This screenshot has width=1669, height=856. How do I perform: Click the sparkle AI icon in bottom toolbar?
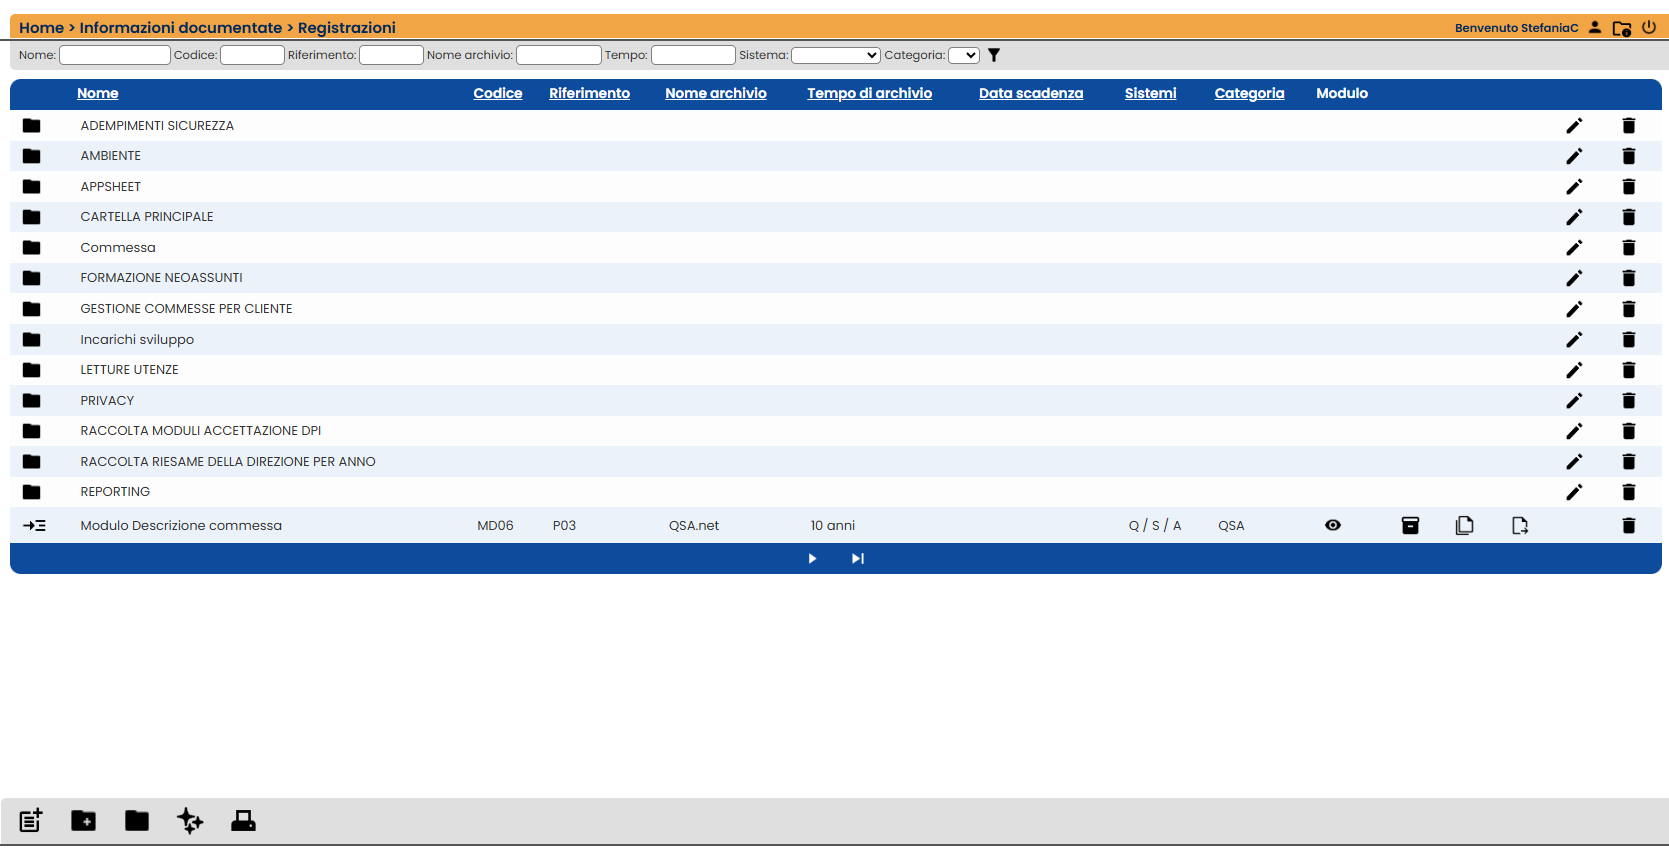(x=190, y=821)
